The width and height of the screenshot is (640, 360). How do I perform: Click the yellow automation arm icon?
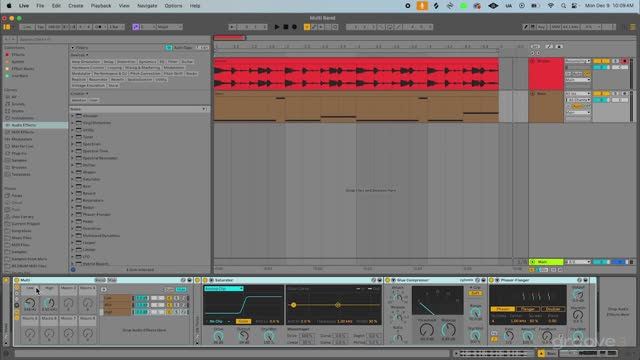pos(307,27)
